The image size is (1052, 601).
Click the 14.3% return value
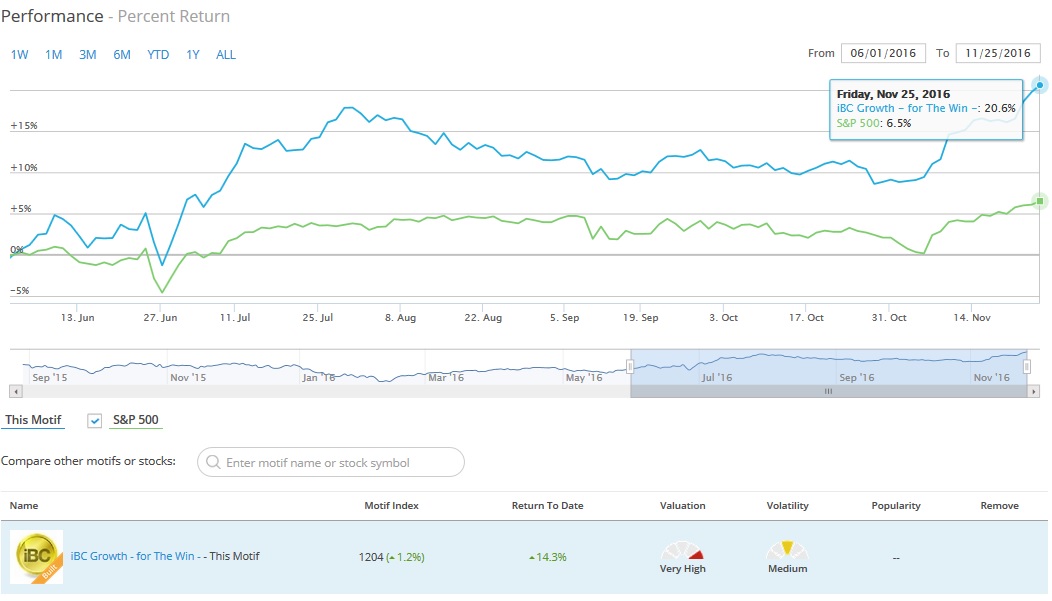548,557
